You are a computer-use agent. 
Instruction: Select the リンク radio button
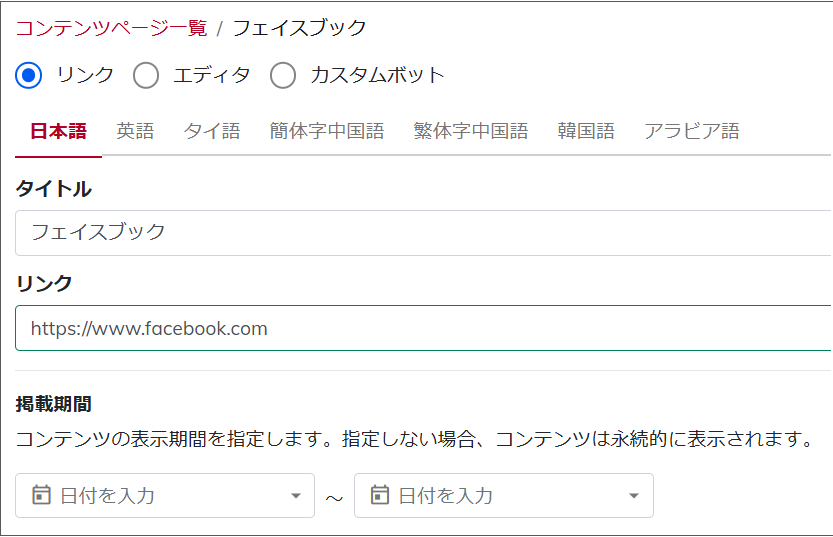point(29,75)
